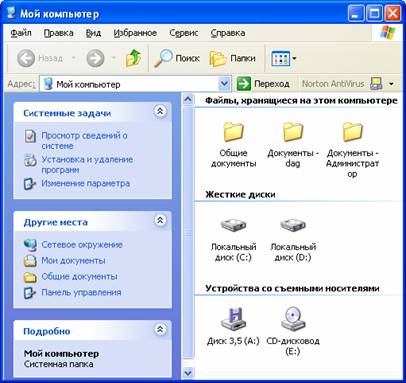Select the Диск 3,5 (A:) floppy drive
The width and height of the screenshot is (406, 383).
point(233,326)
